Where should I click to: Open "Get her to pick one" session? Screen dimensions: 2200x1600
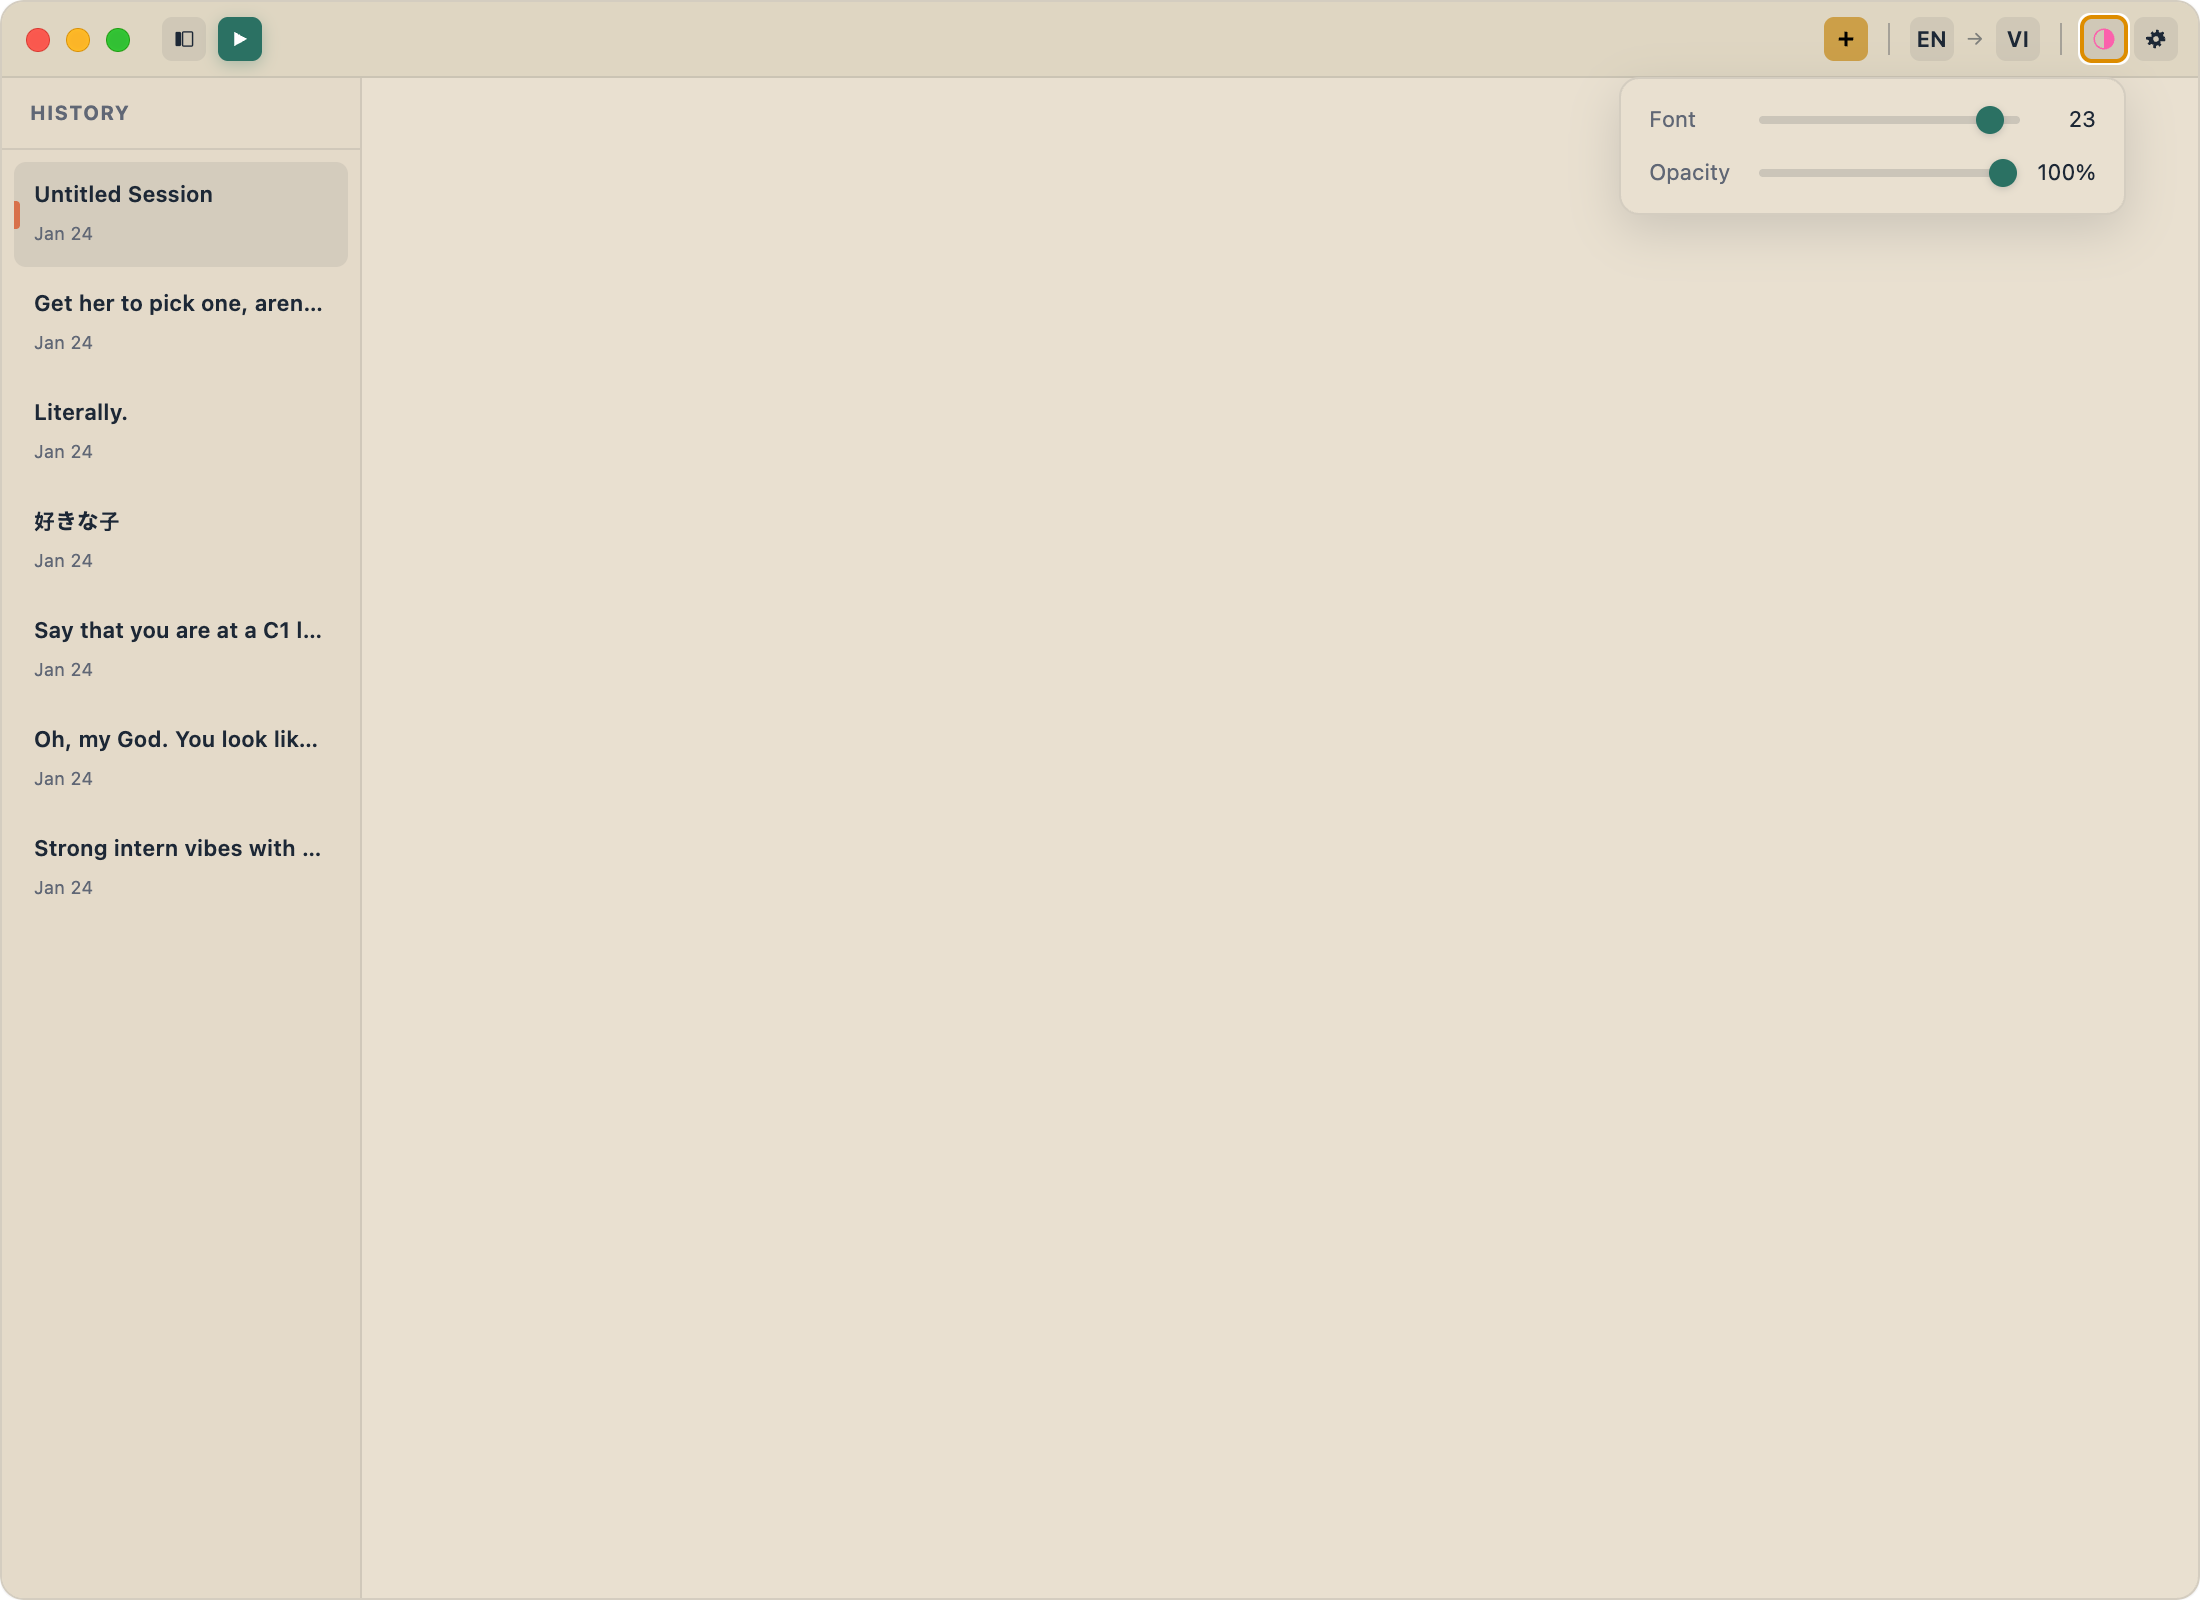[x=180, y=321]
